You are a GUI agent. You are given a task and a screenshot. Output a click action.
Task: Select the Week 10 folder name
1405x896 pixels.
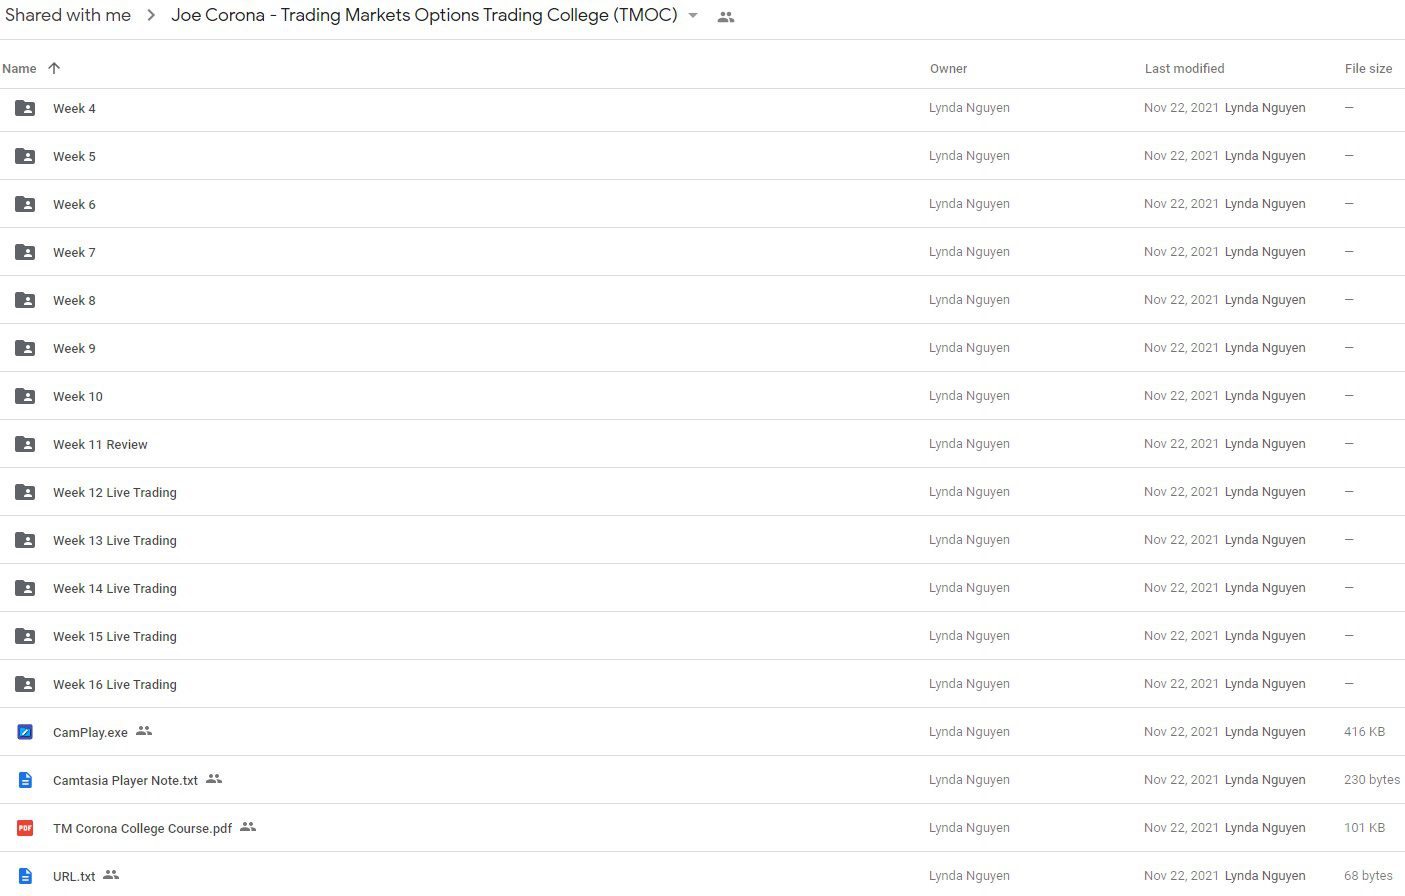pos(78,397)
